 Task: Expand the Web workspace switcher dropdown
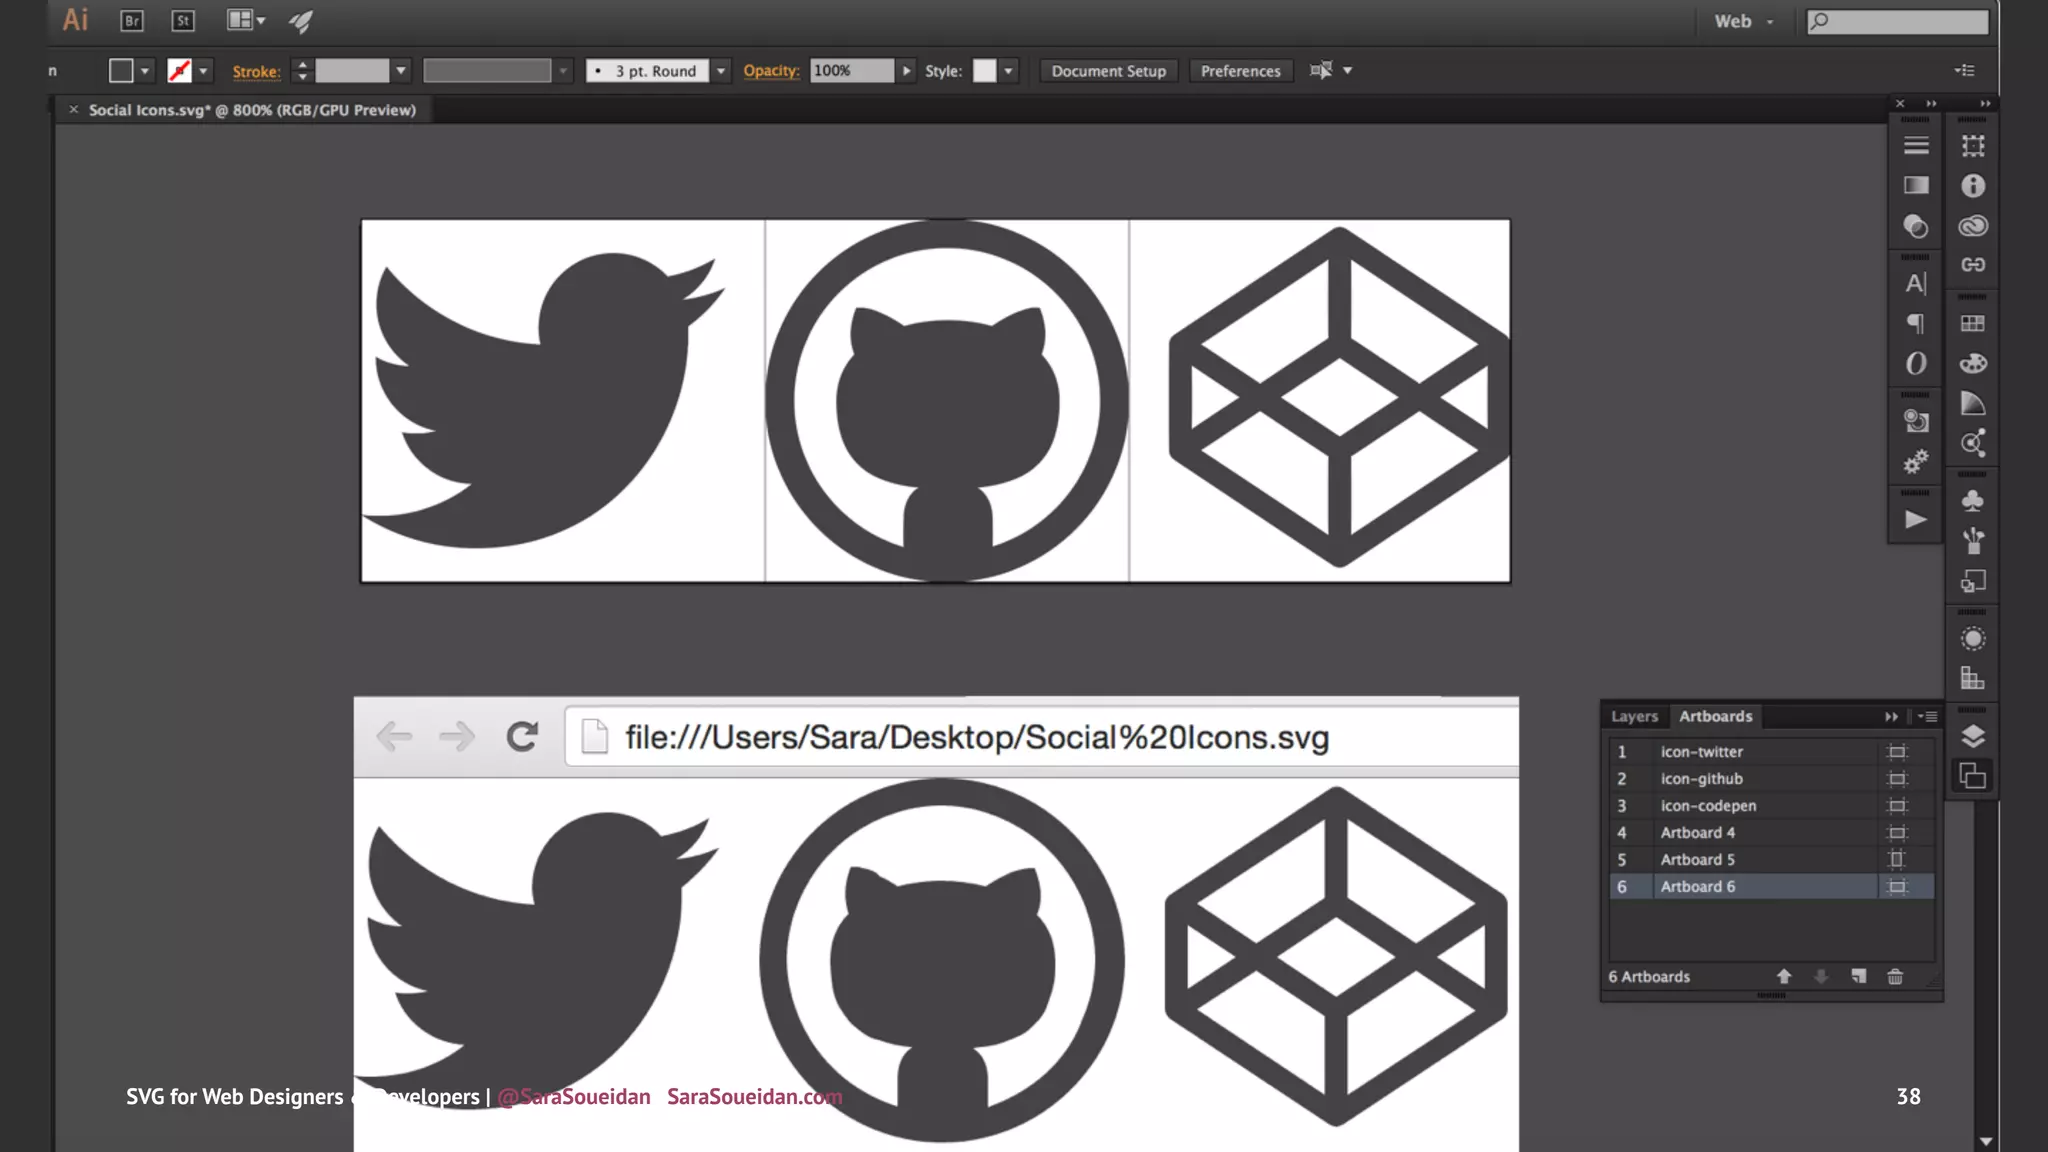point(1770,22)
